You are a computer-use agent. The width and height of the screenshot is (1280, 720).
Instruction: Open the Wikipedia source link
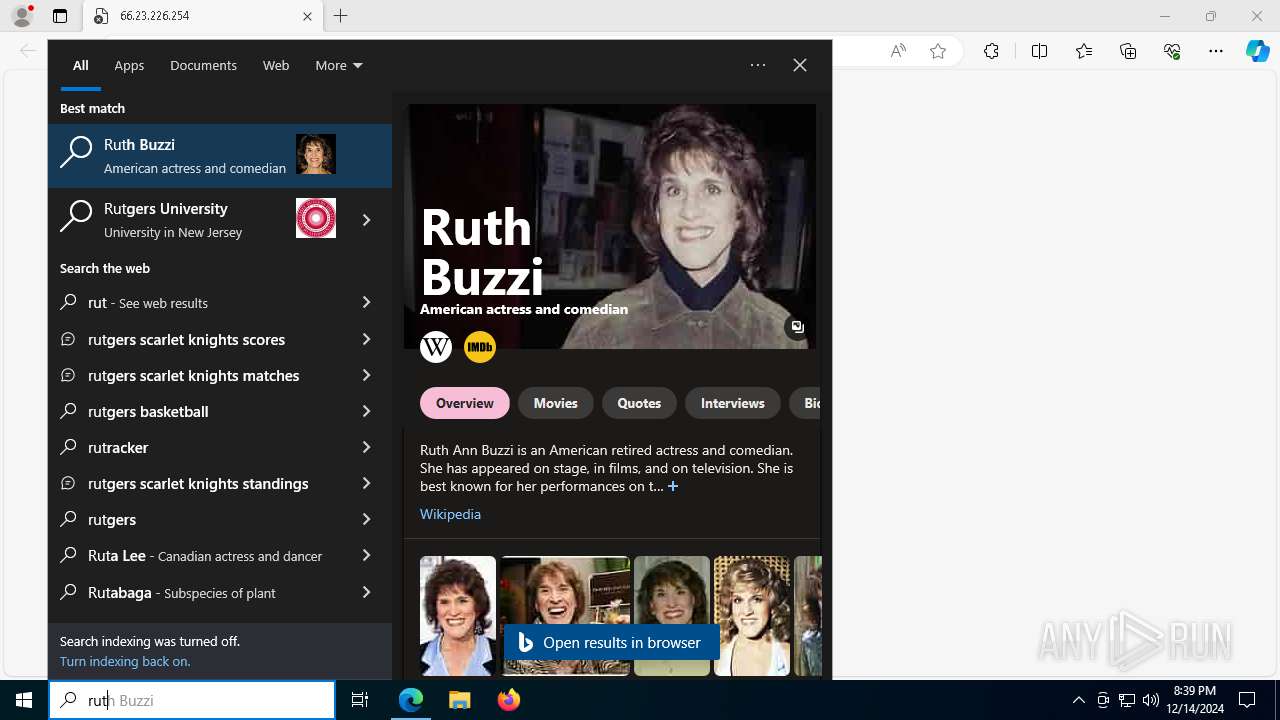(x=450, y=514)
